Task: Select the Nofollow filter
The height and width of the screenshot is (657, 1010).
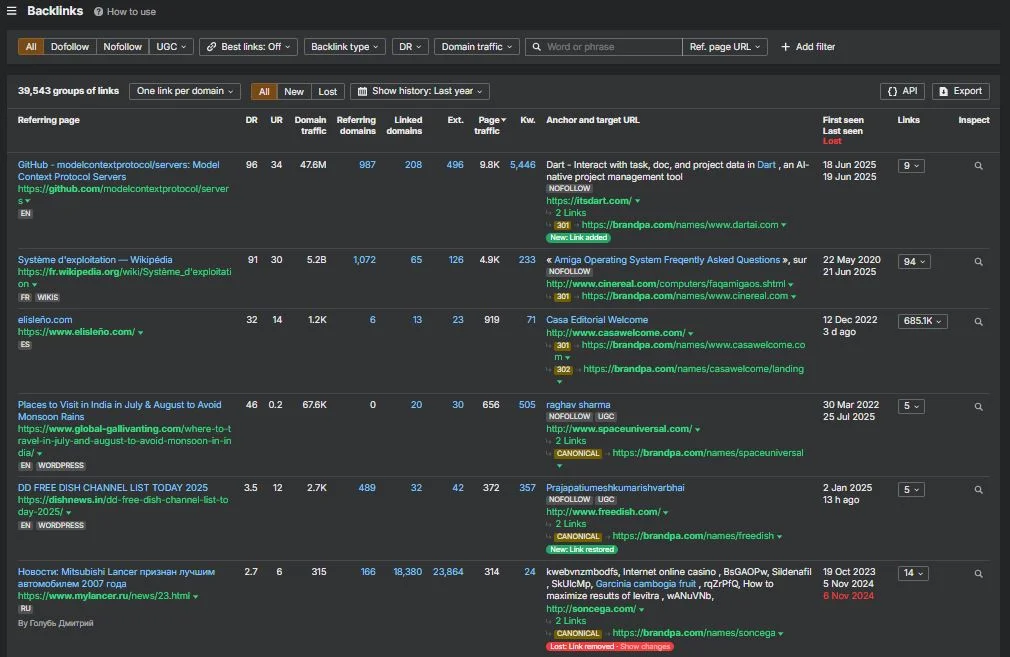Action: pyautogui.click(x=122, y=46)
